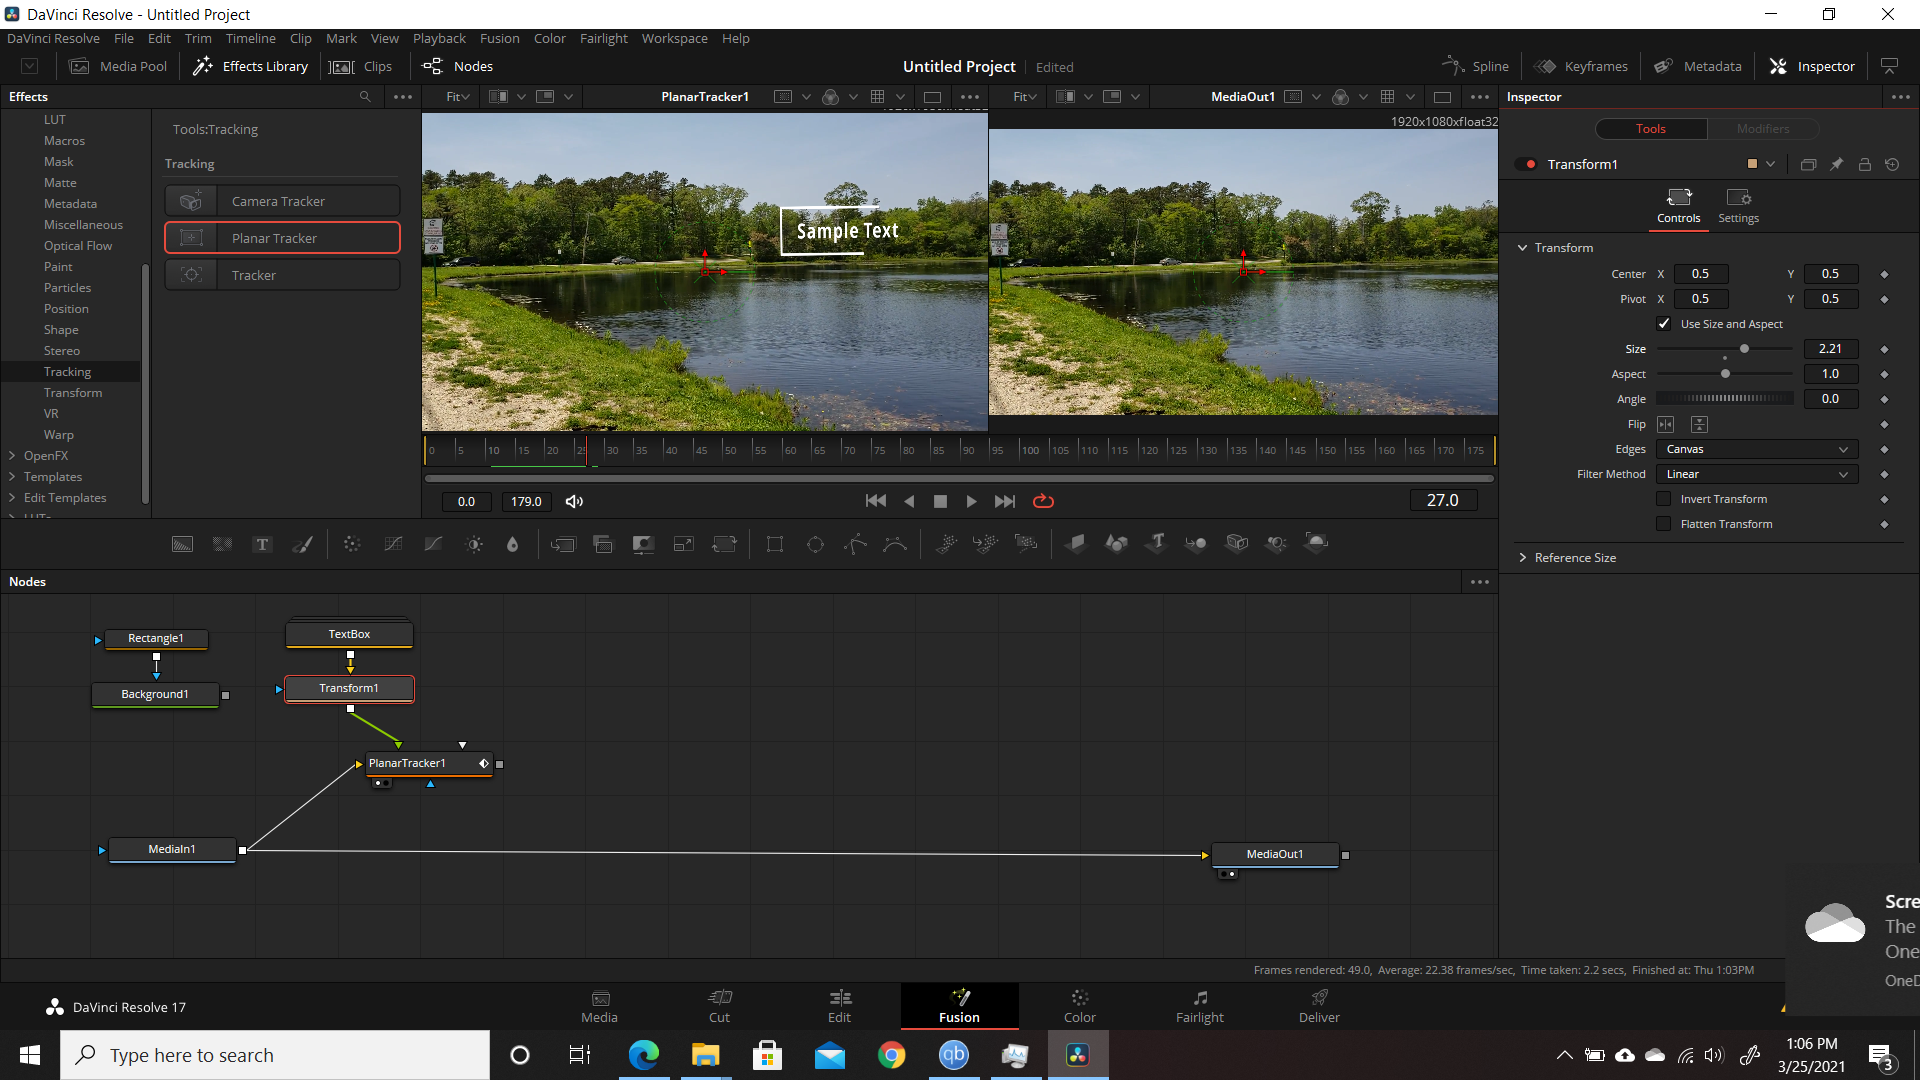Select the Tracker tool in Tracking list
Screen dimensions: 1920x1080
282,275
